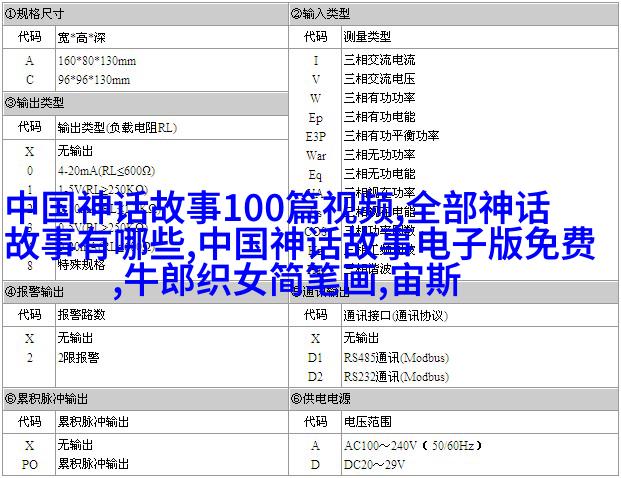
Task: Click the 2限报警 cell
Action: [x=78, y=357]
